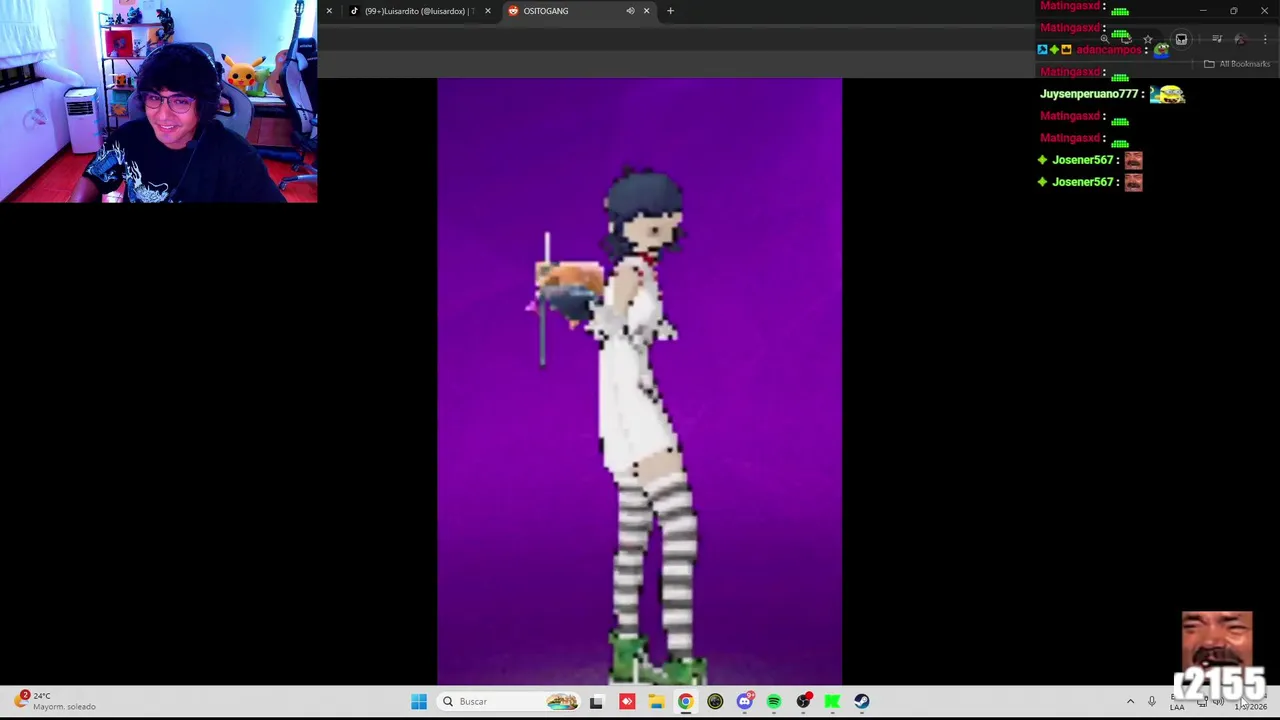Open the media controls icon in Chrome
Viewport: 1280px width, 720px height.
[1217, 40]
